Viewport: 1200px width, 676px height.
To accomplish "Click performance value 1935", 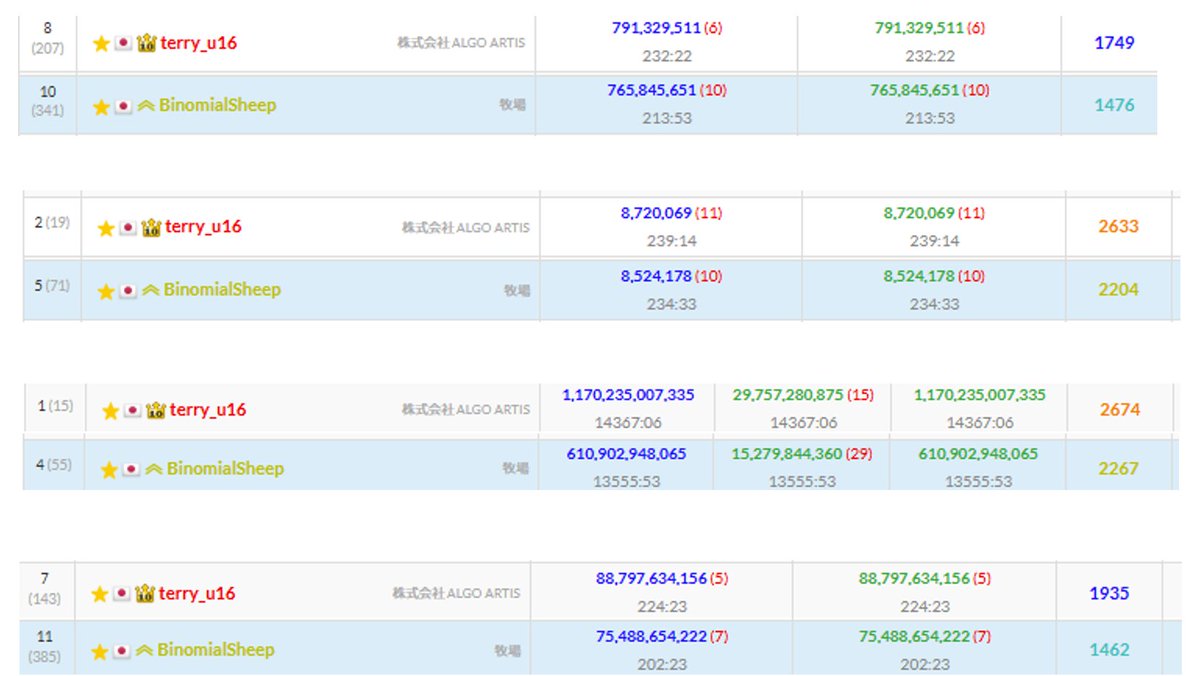I will pyautogui.click(x=1109, y=594).
